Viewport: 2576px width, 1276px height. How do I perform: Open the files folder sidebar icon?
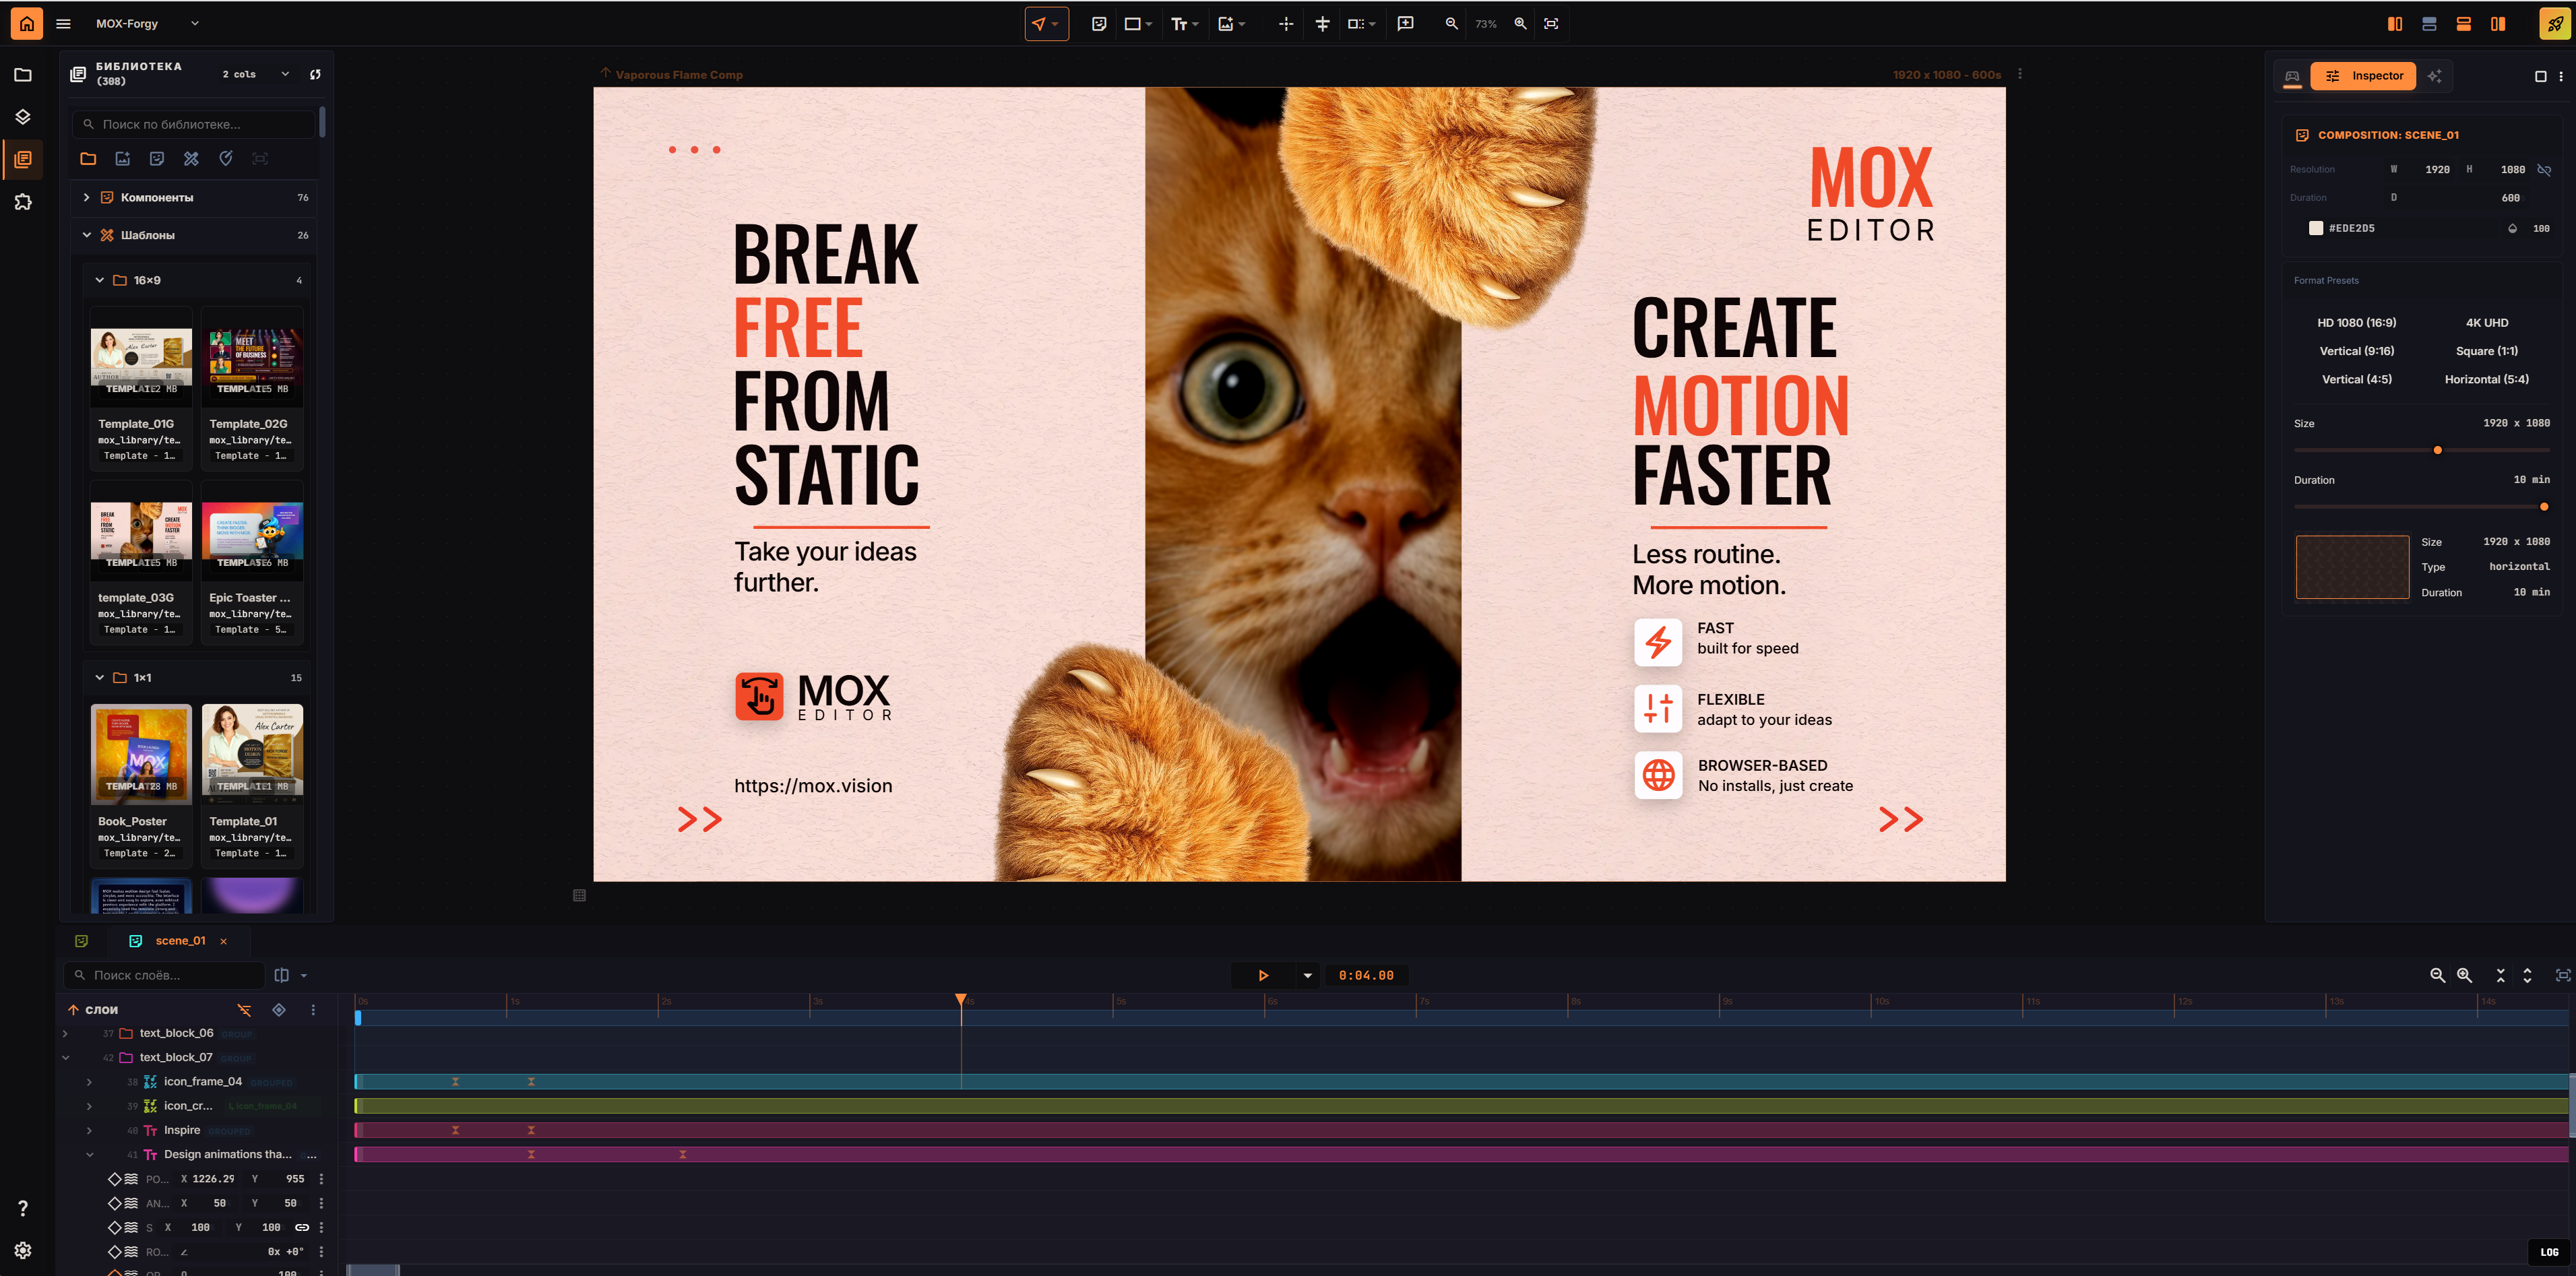pos(23,75)
